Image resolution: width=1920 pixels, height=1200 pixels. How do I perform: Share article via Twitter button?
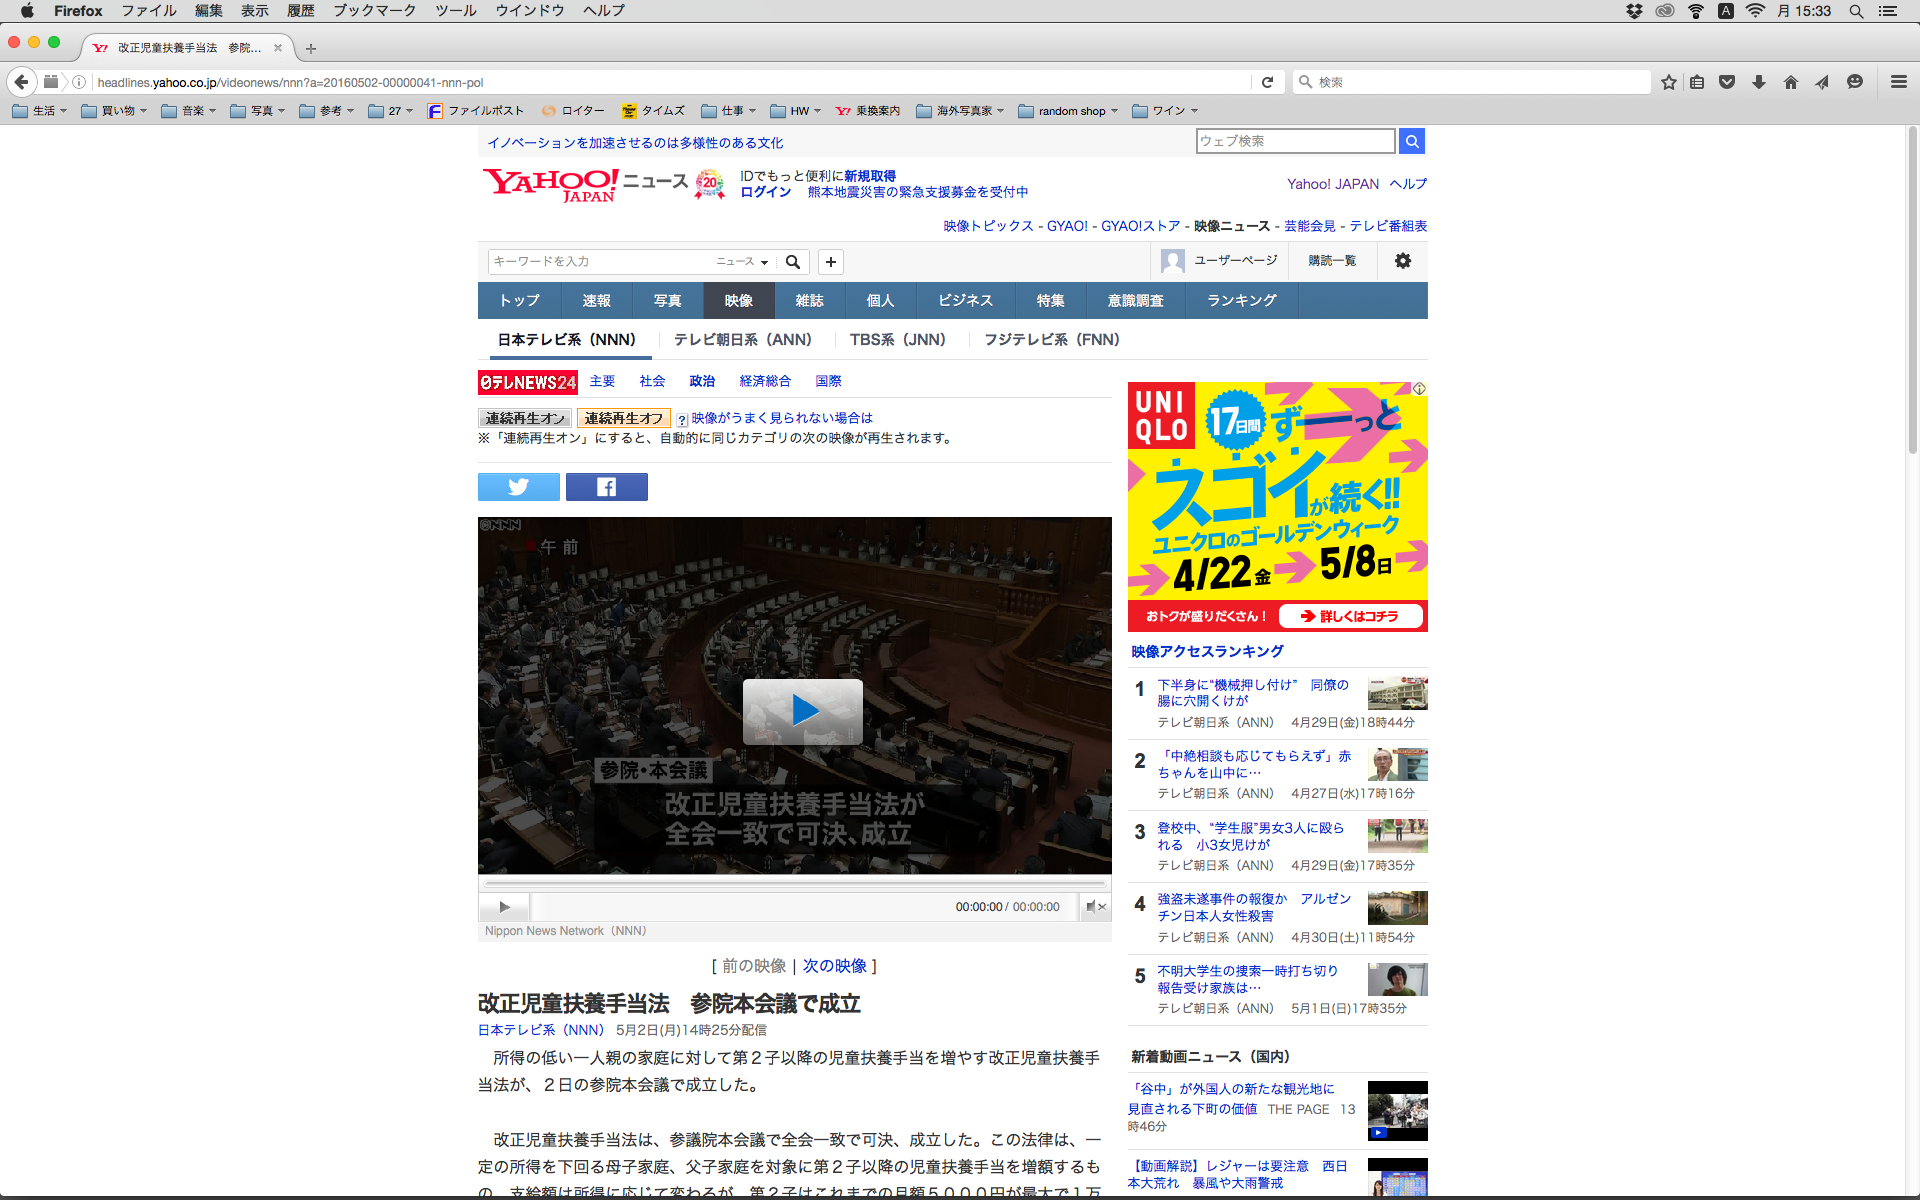(518, 487)
